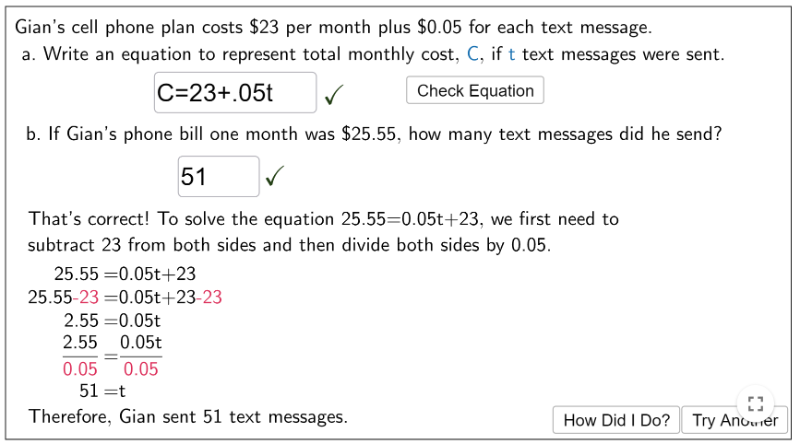Click the blue variable C in part a
The height and width of the screenshot is (444, 800).
[x=472, y=54]
